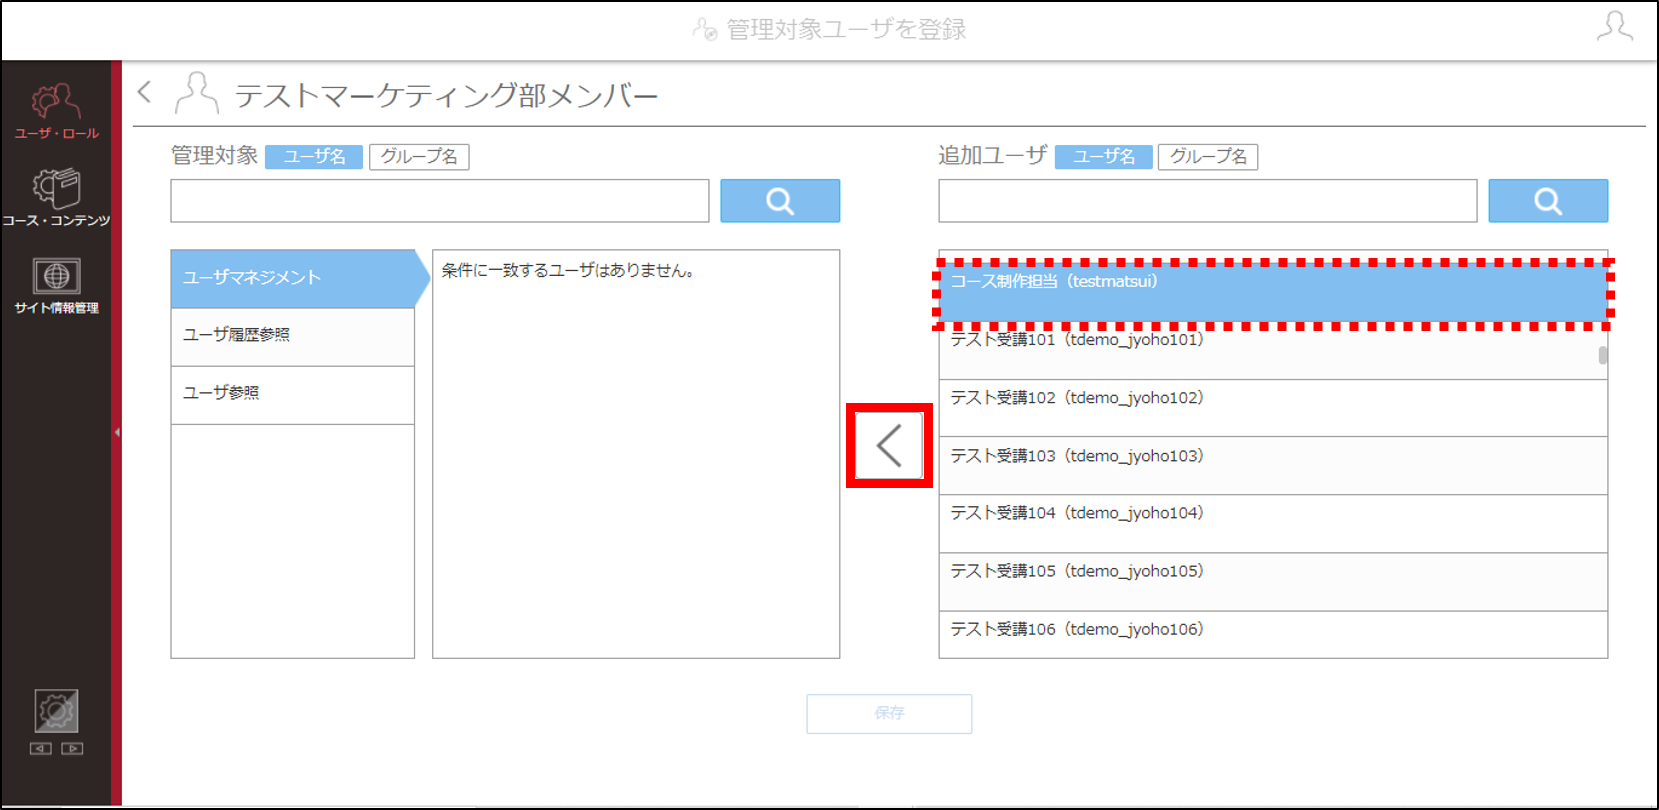Click the settings gear icon in sidebar

coord(56,711)
